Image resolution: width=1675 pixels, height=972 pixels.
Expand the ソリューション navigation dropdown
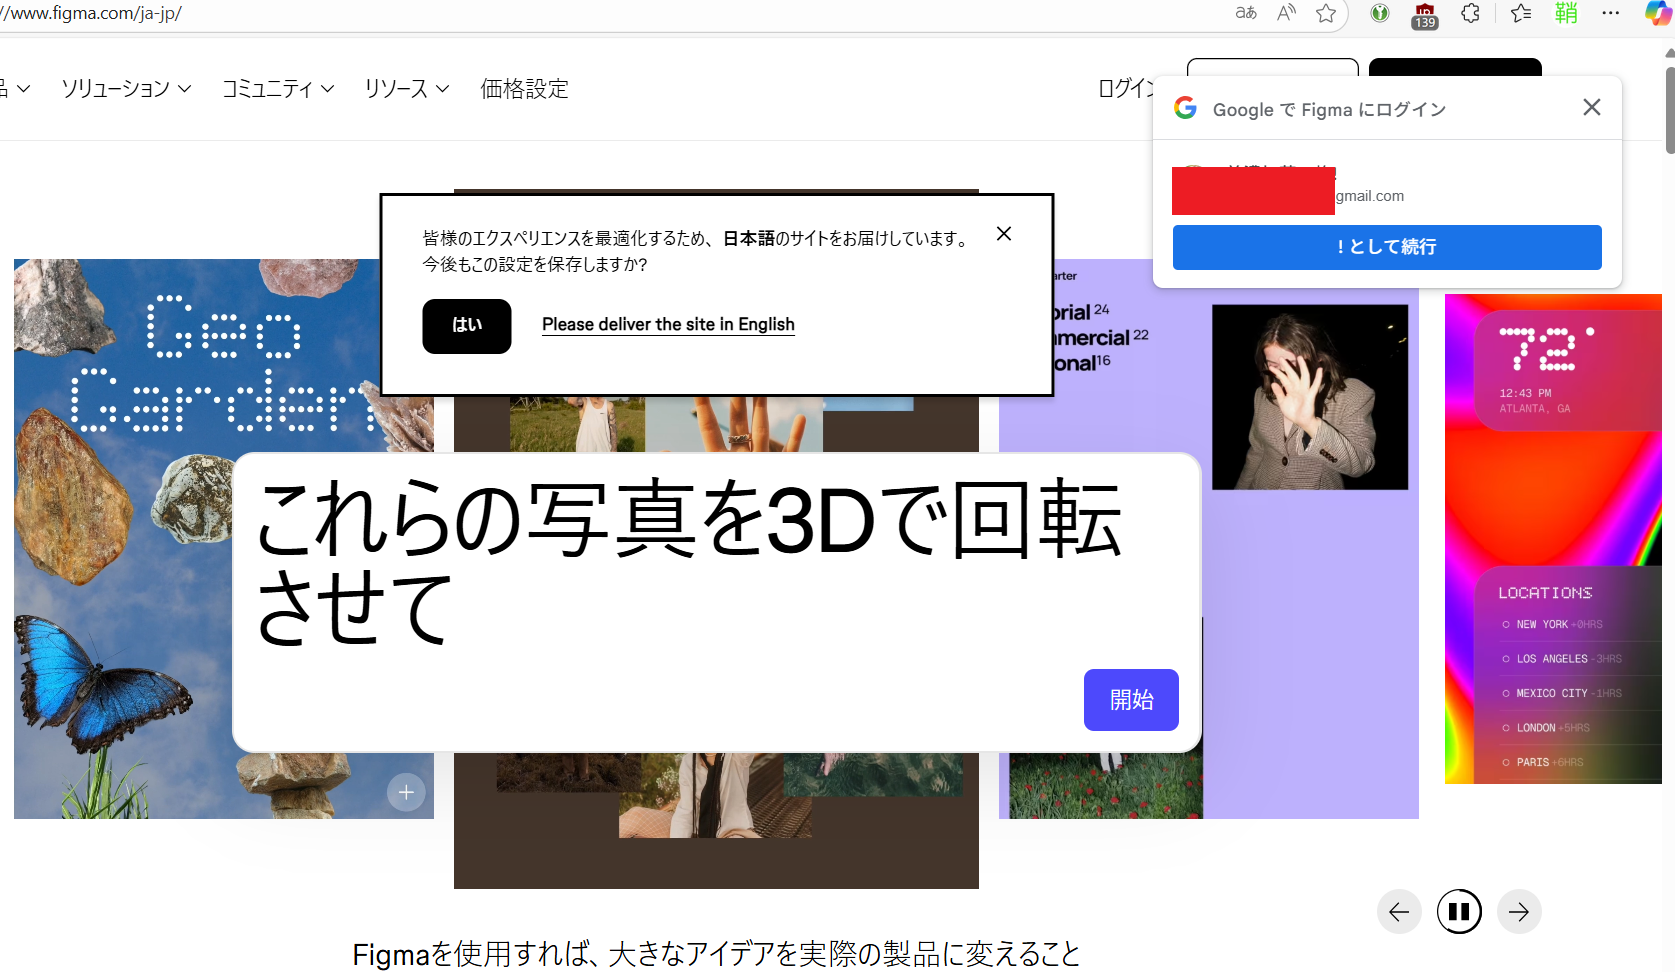click(124, 89)
